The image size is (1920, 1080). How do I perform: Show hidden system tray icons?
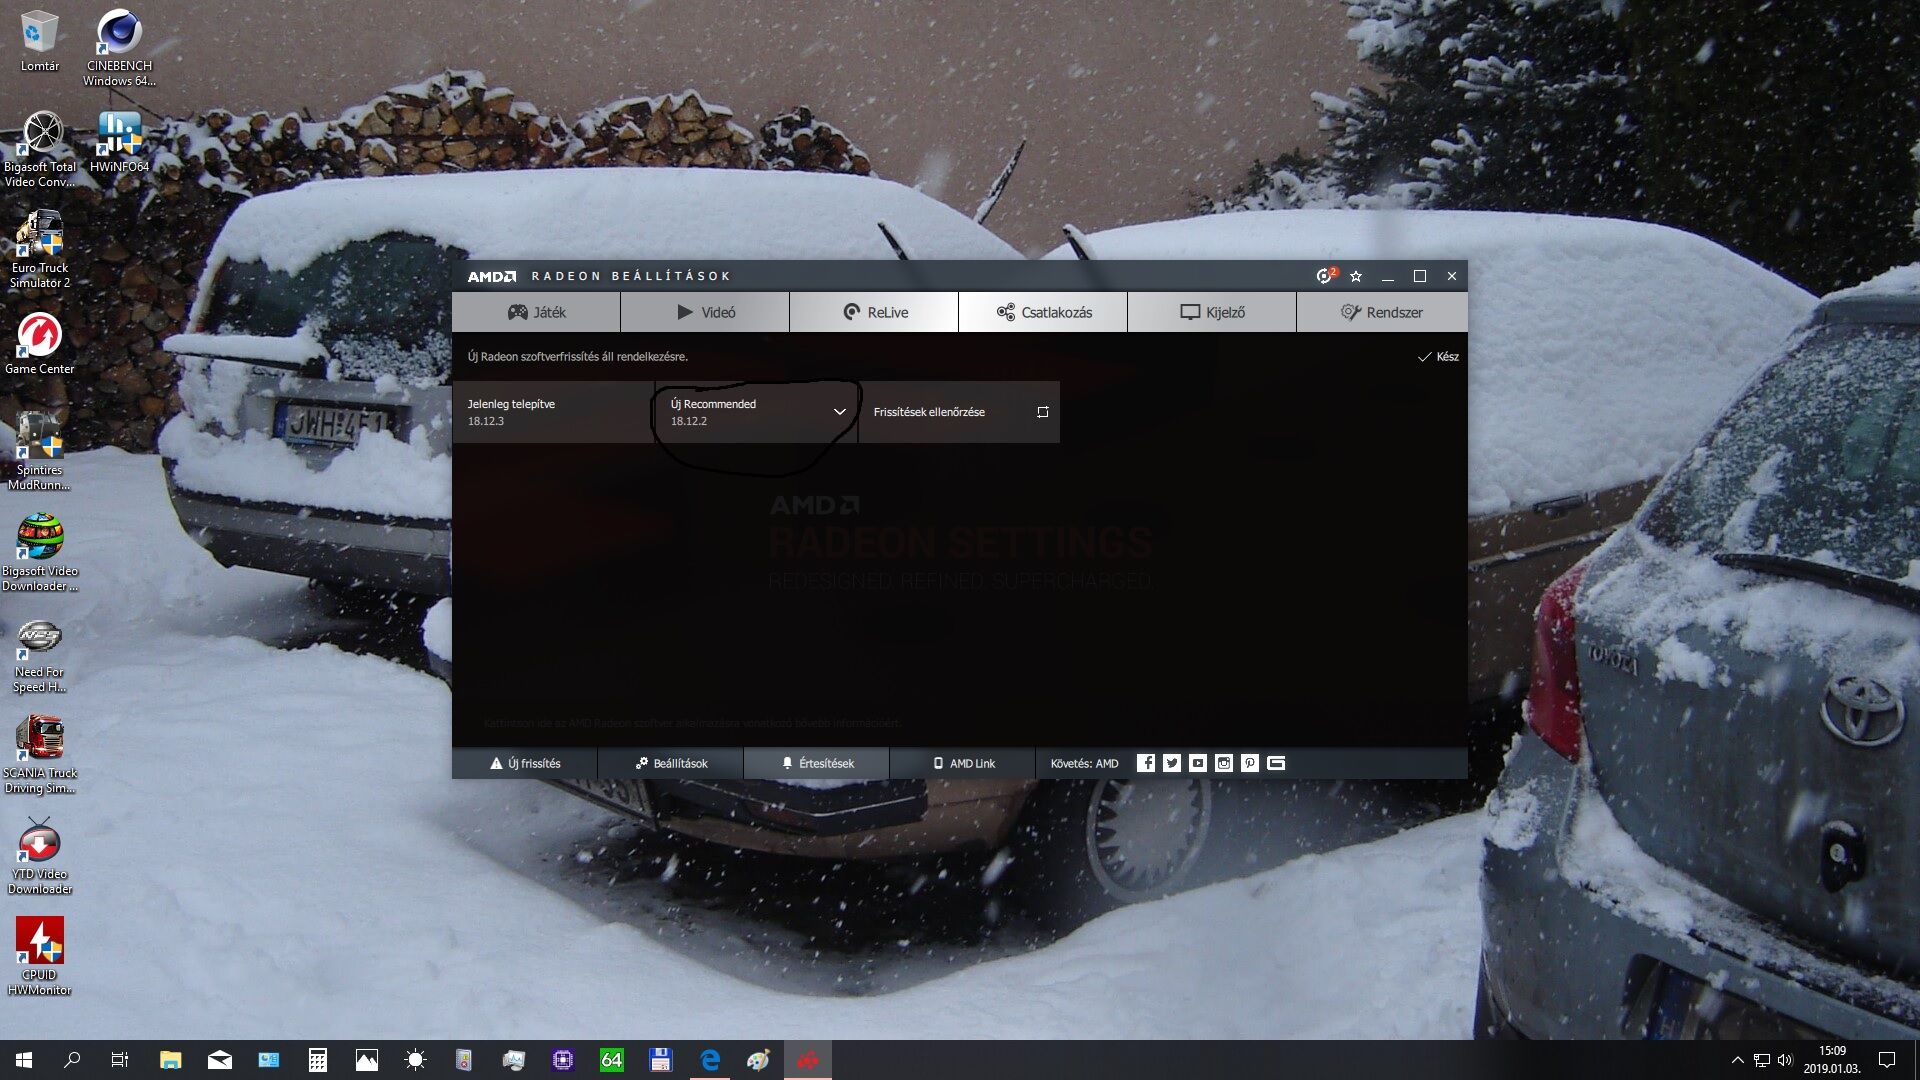(1737, 1060)
